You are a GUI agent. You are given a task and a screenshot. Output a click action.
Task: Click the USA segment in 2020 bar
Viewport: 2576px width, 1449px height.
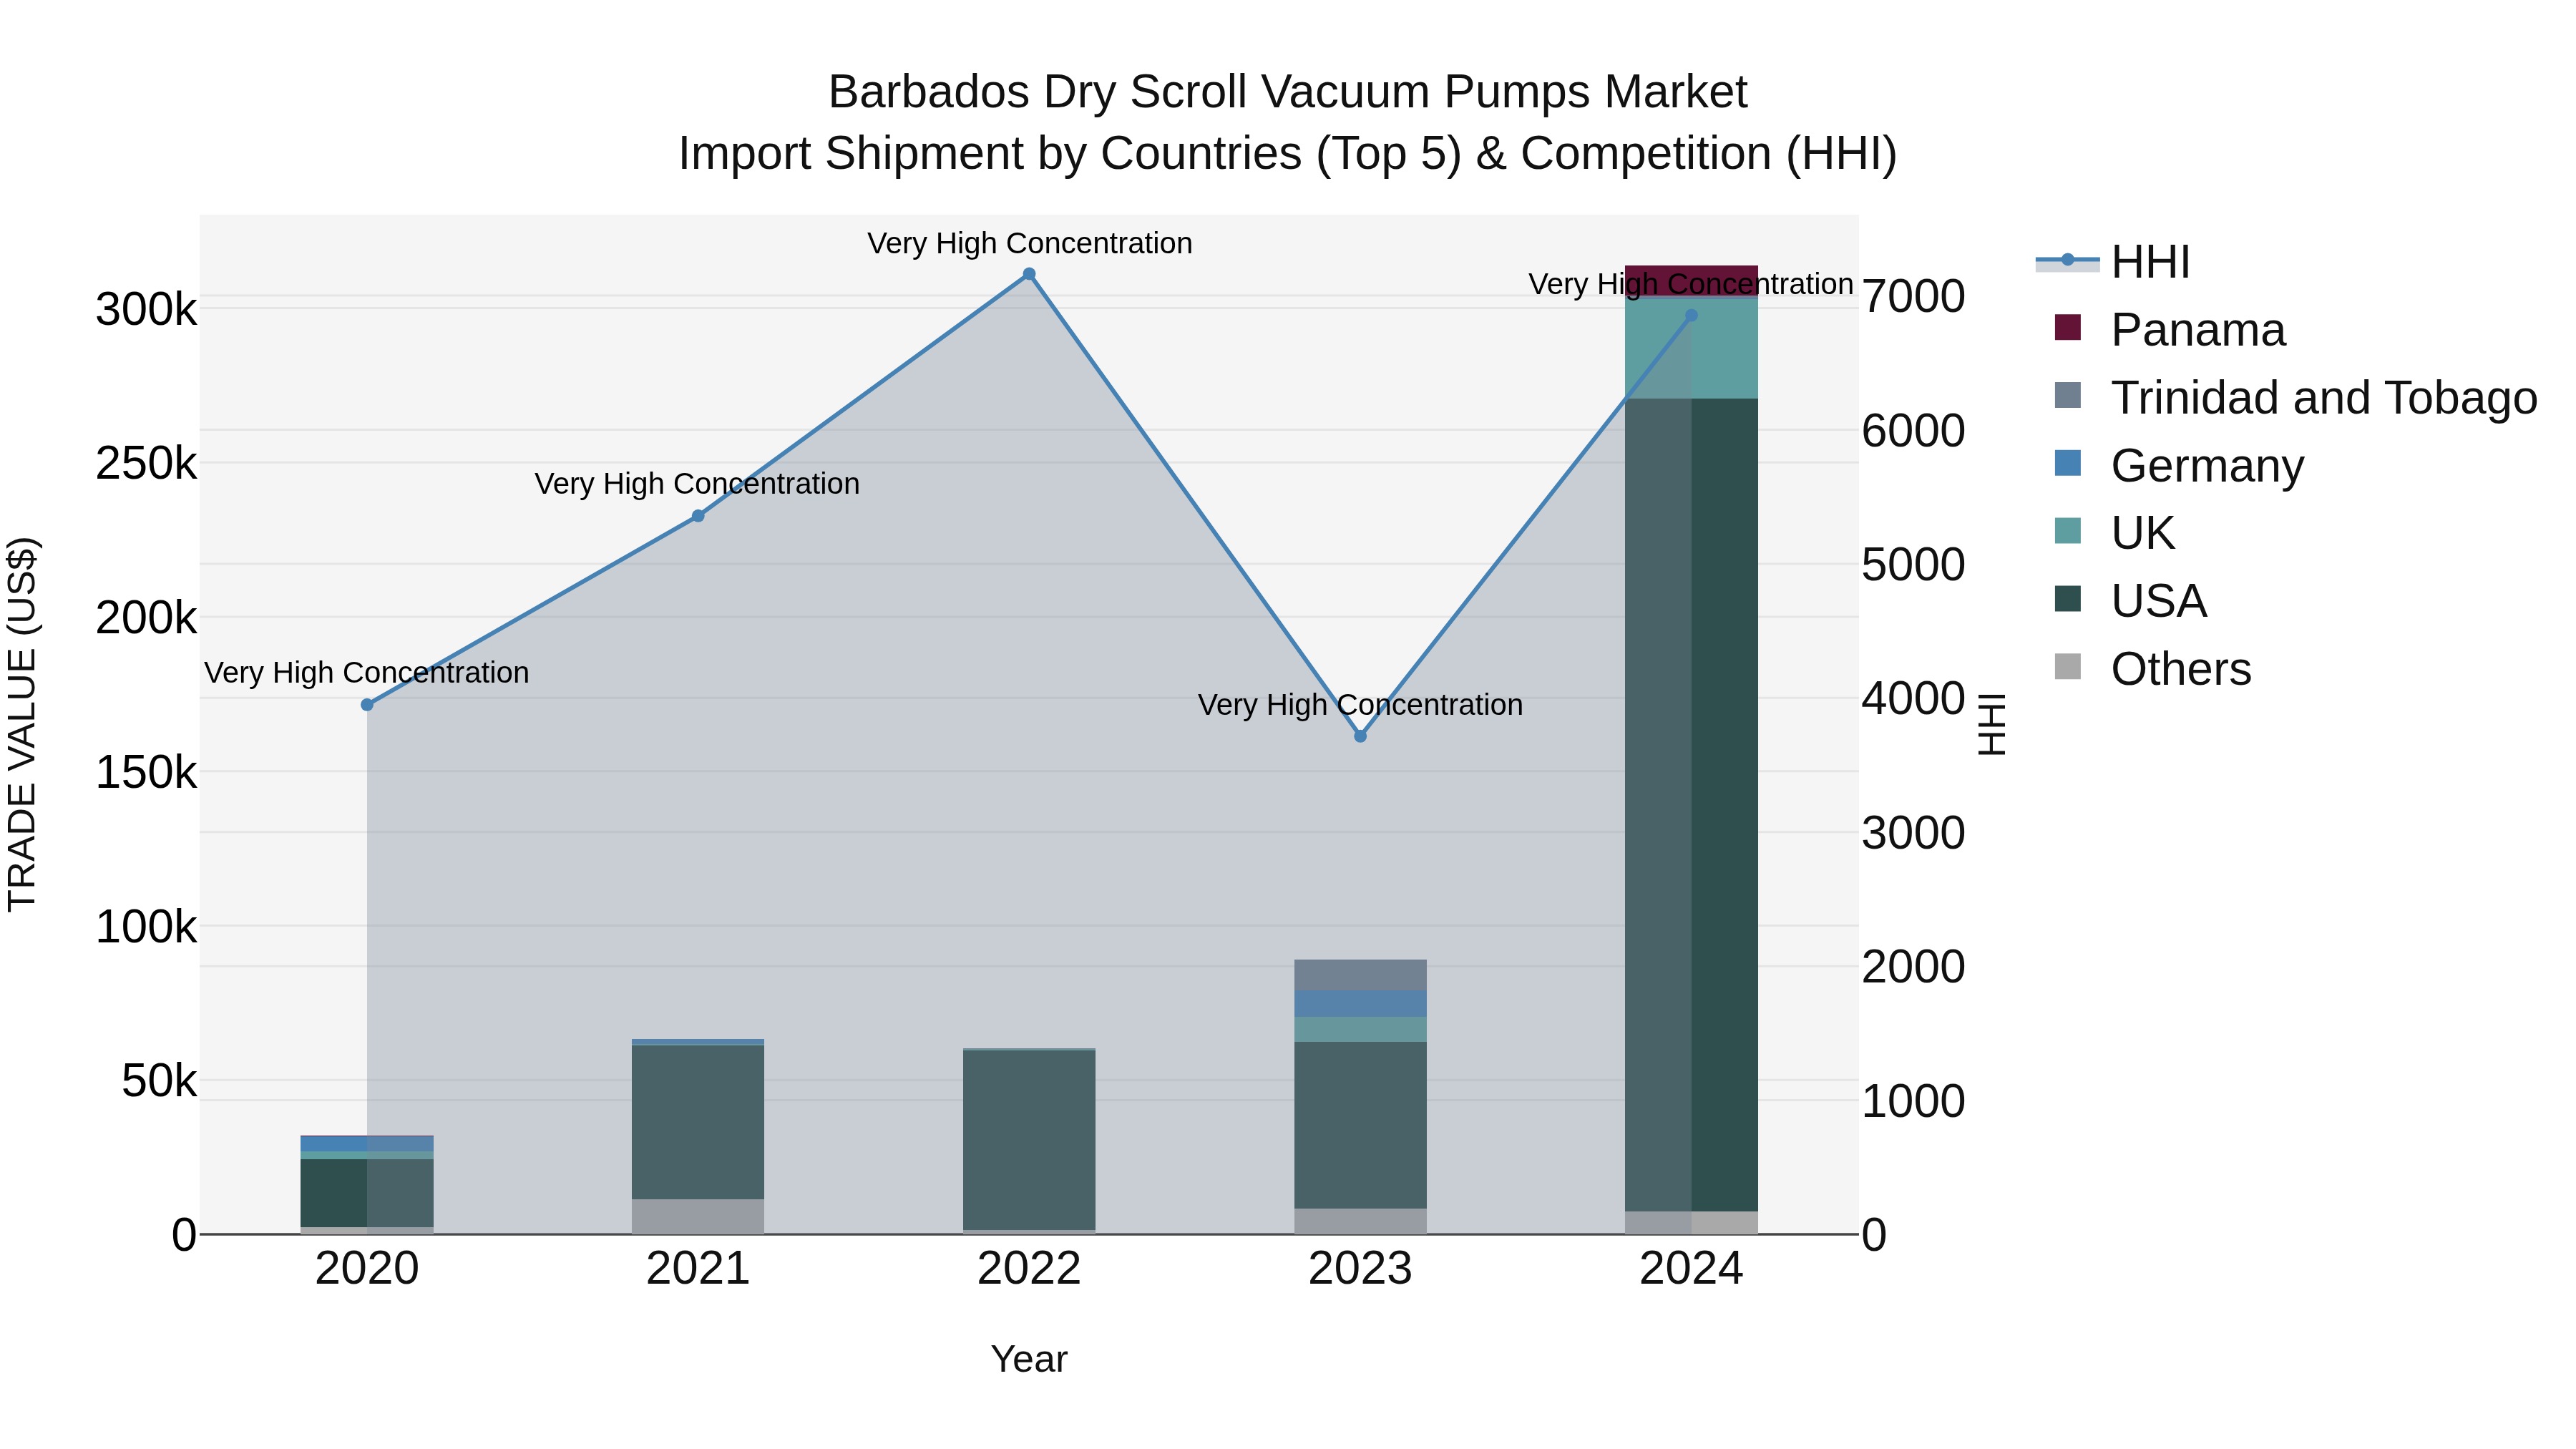[x=367, y=1193]
